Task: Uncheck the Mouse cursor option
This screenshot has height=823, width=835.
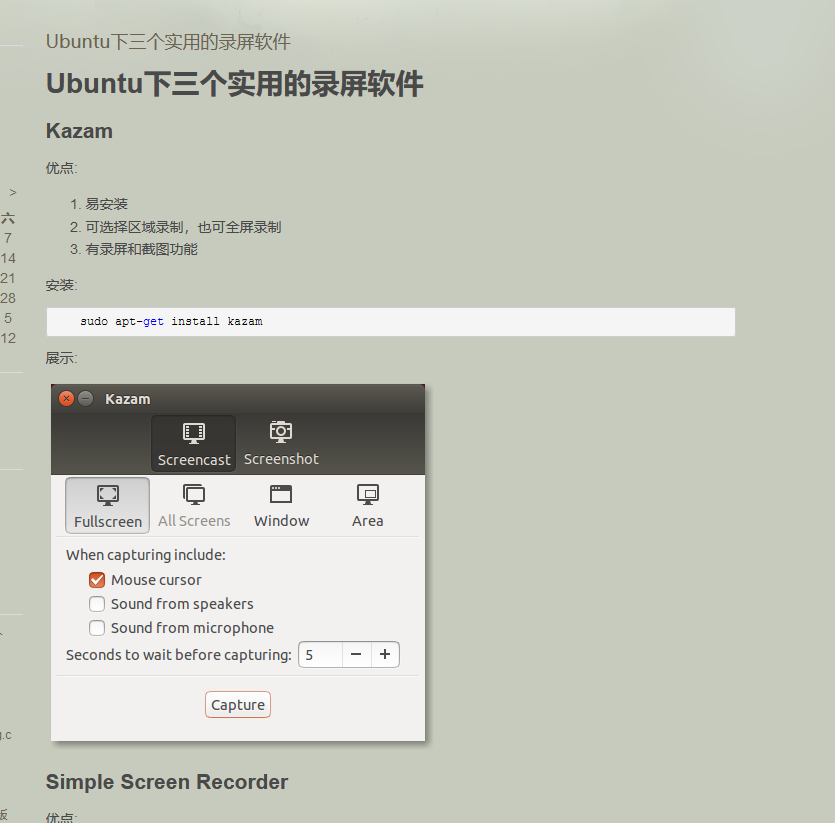Action: pyautogui.click(x=97, y=579)
